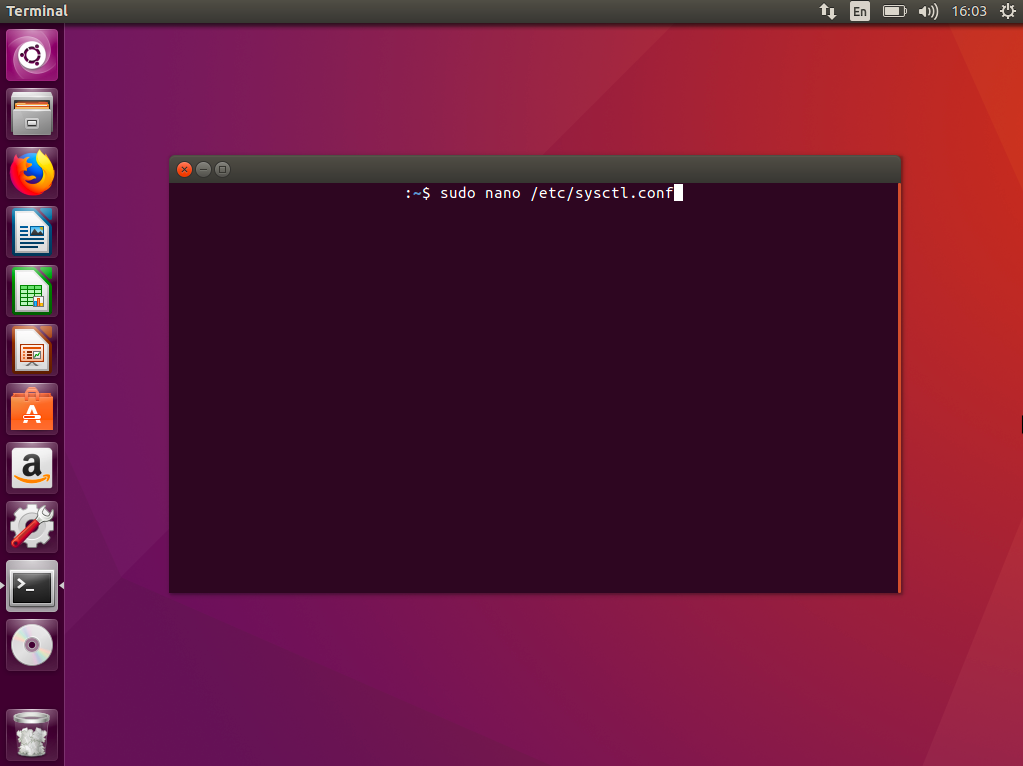Open the Amazon launcher icon
The width and height of the screenshot is (1023, 766).
pyautogui.click(x=32, y=468)
